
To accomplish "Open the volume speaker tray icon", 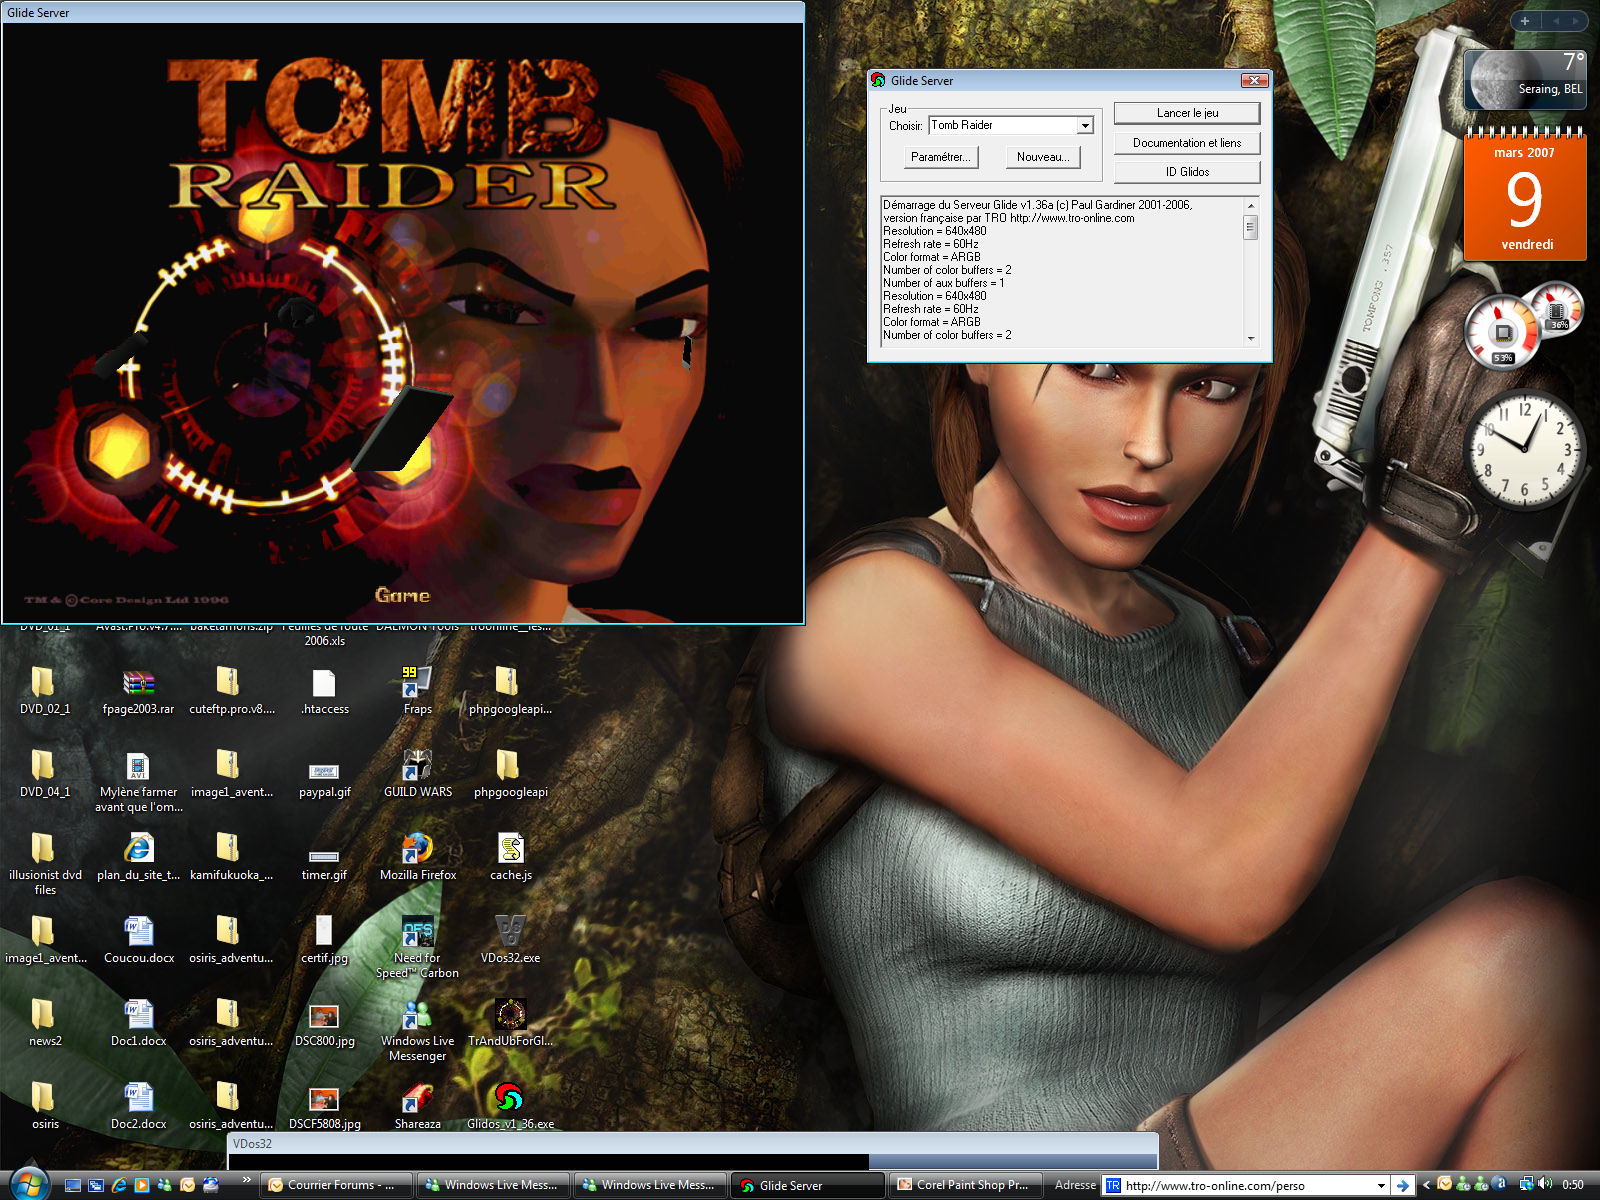I will pyautogui.click(x=1545, y=1185).
